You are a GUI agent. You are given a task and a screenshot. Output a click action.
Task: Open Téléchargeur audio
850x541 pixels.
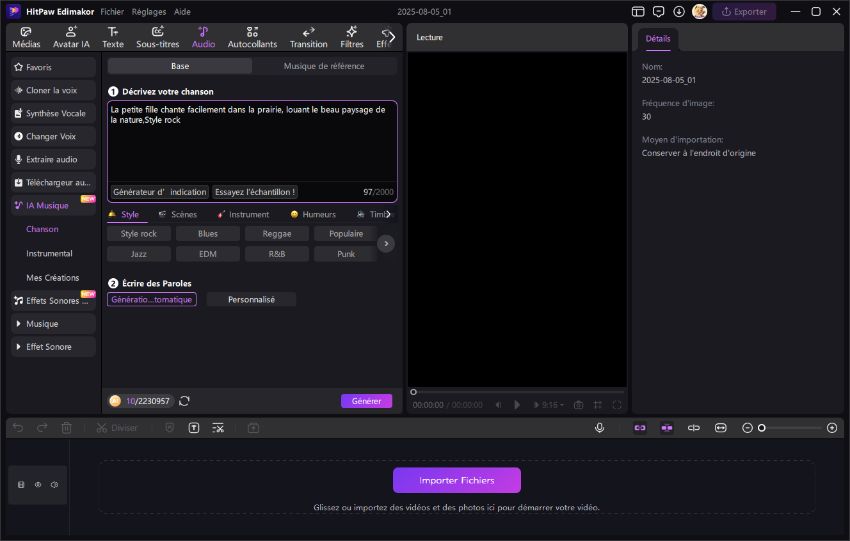pyautogui.click(x=53, y=183)
